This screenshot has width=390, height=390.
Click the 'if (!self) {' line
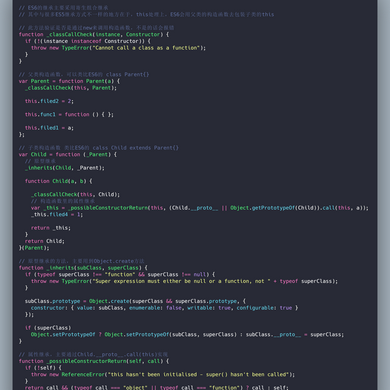point(43,368)
